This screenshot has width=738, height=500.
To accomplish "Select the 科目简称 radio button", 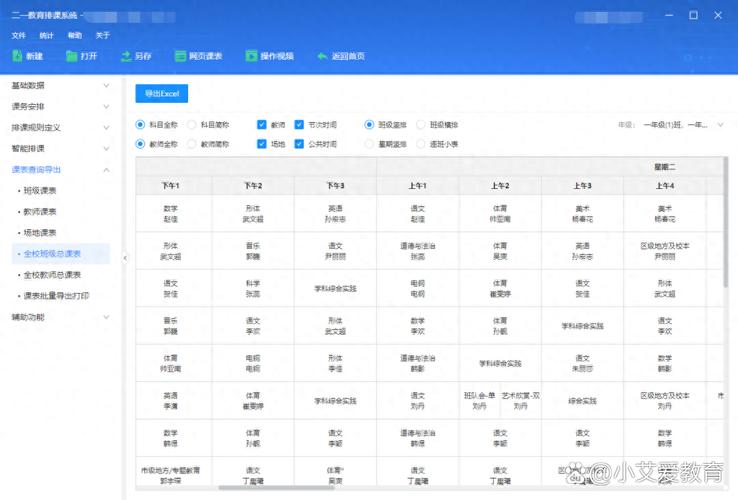I will click(x=193, y=125).
